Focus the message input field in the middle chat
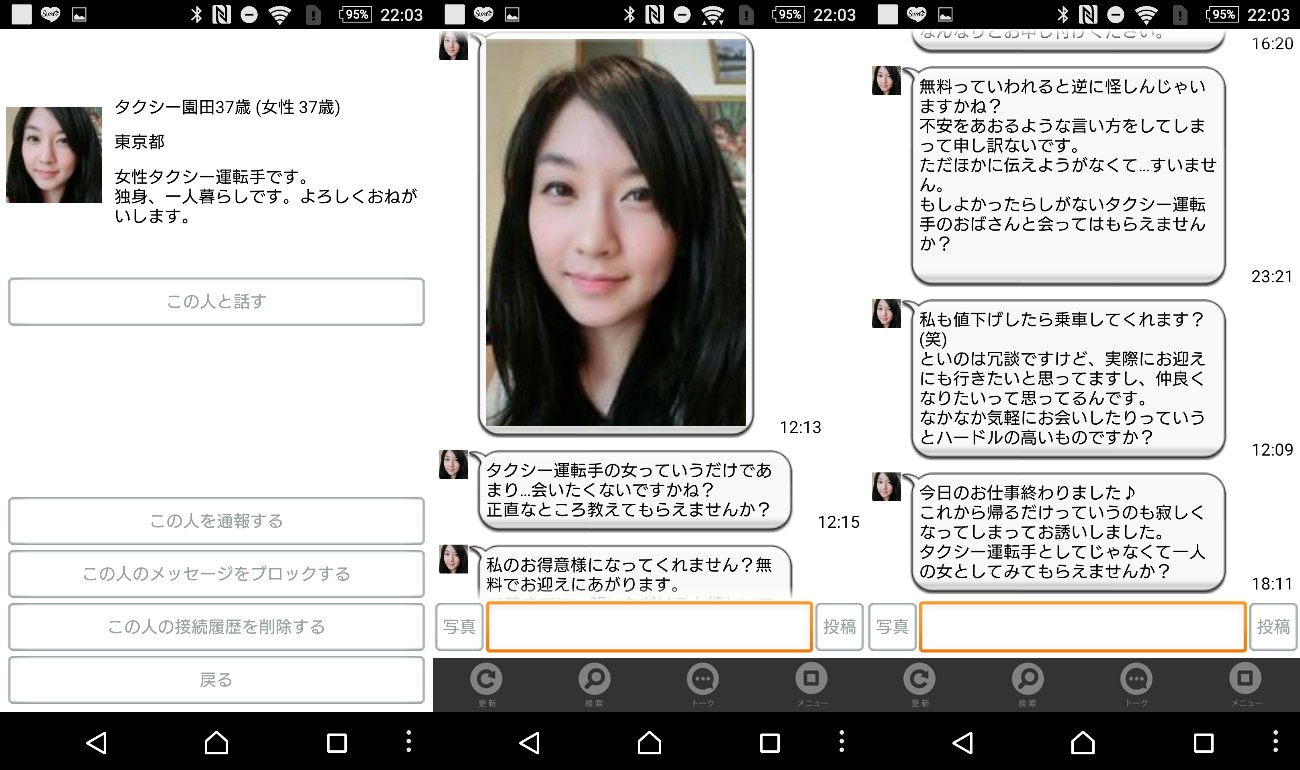The width and height of the screenshot is (1300, 770). coord(648,627)
